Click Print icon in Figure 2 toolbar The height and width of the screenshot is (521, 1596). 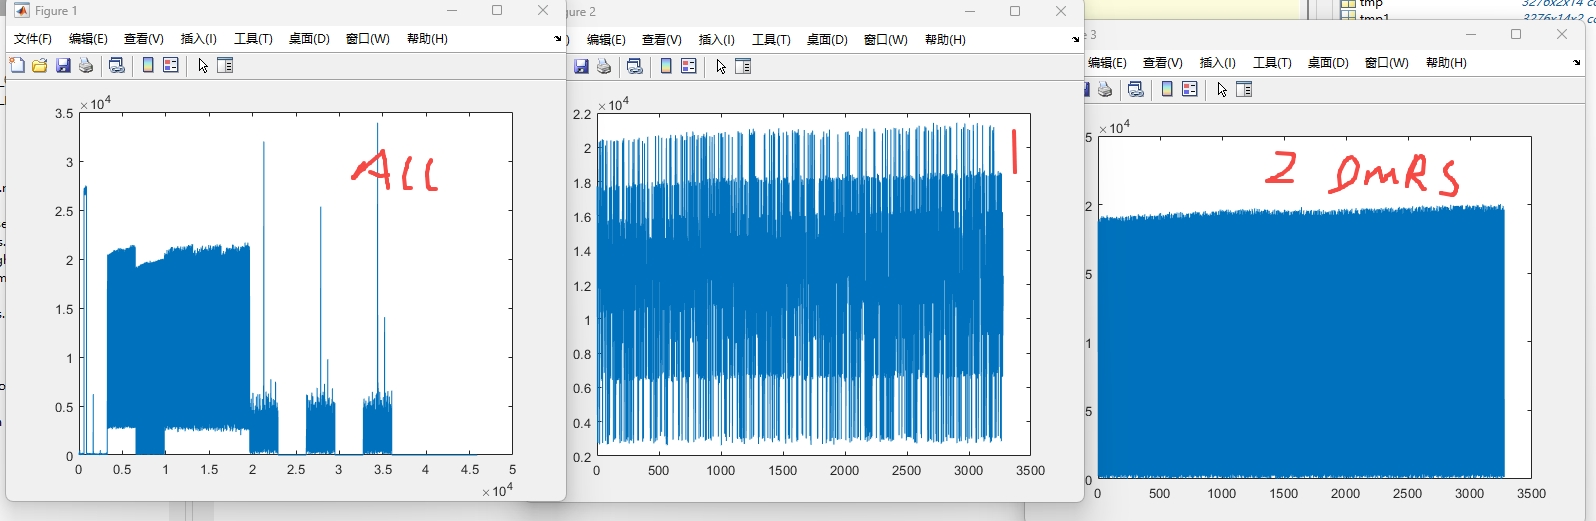[604, 66]
